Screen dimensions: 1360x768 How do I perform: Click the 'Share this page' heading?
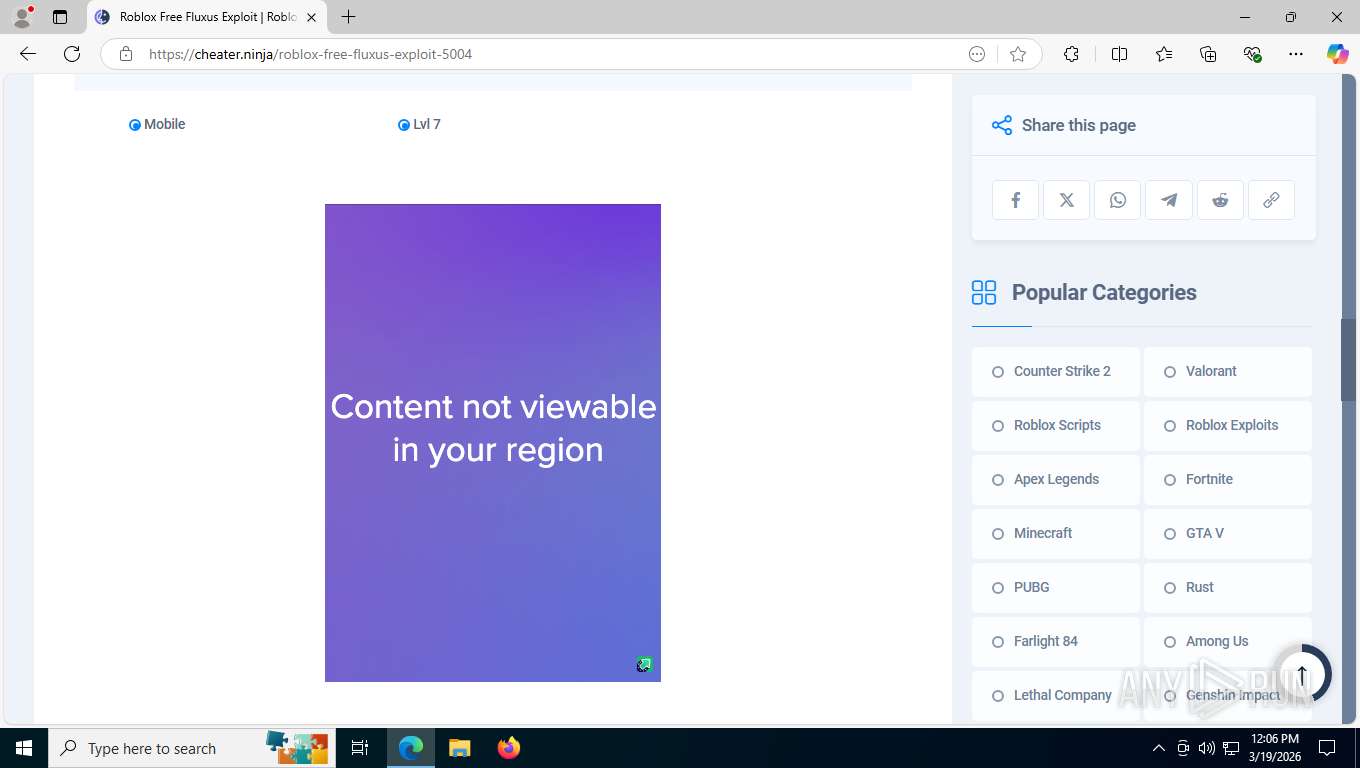pos(1079,125)
